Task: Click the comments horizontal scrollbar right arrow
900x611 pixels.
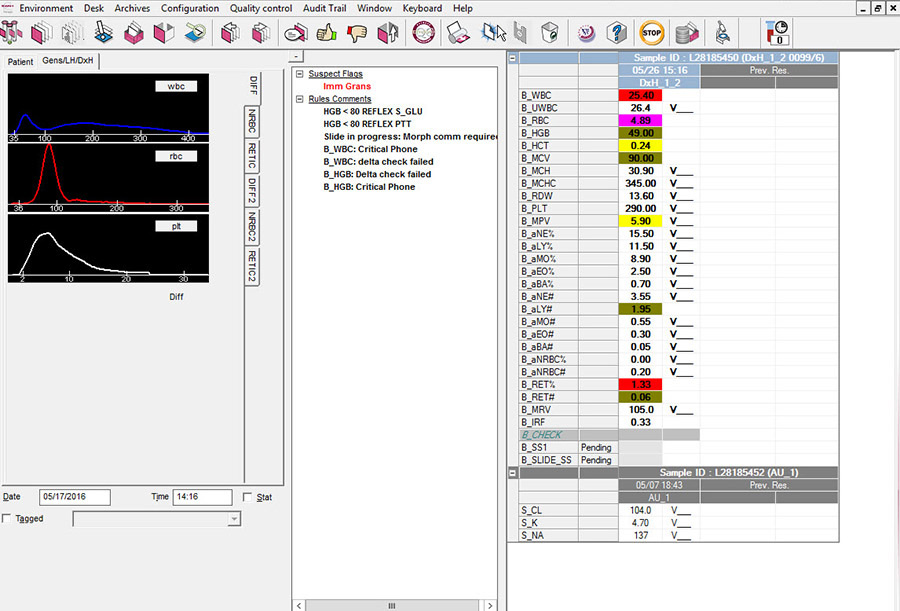Action: (x=490, y=605)
